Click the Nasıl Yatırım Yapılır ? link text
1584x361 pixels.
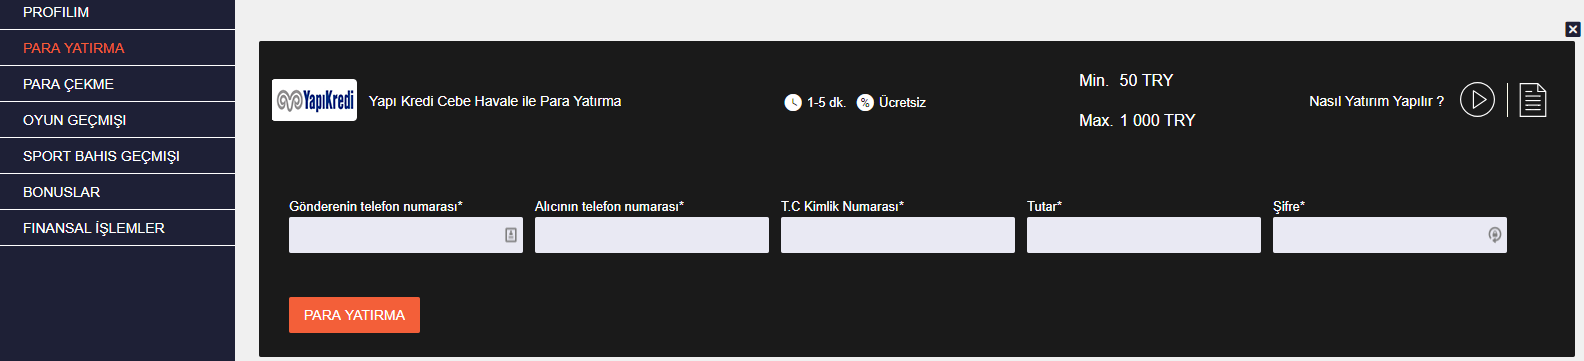tap(1376, 101)
